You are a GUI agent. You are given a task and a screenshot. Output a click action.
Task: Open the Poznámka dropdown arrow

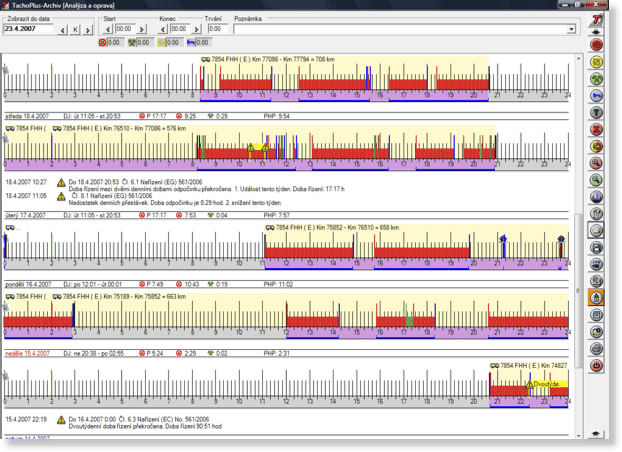point(571,29)
